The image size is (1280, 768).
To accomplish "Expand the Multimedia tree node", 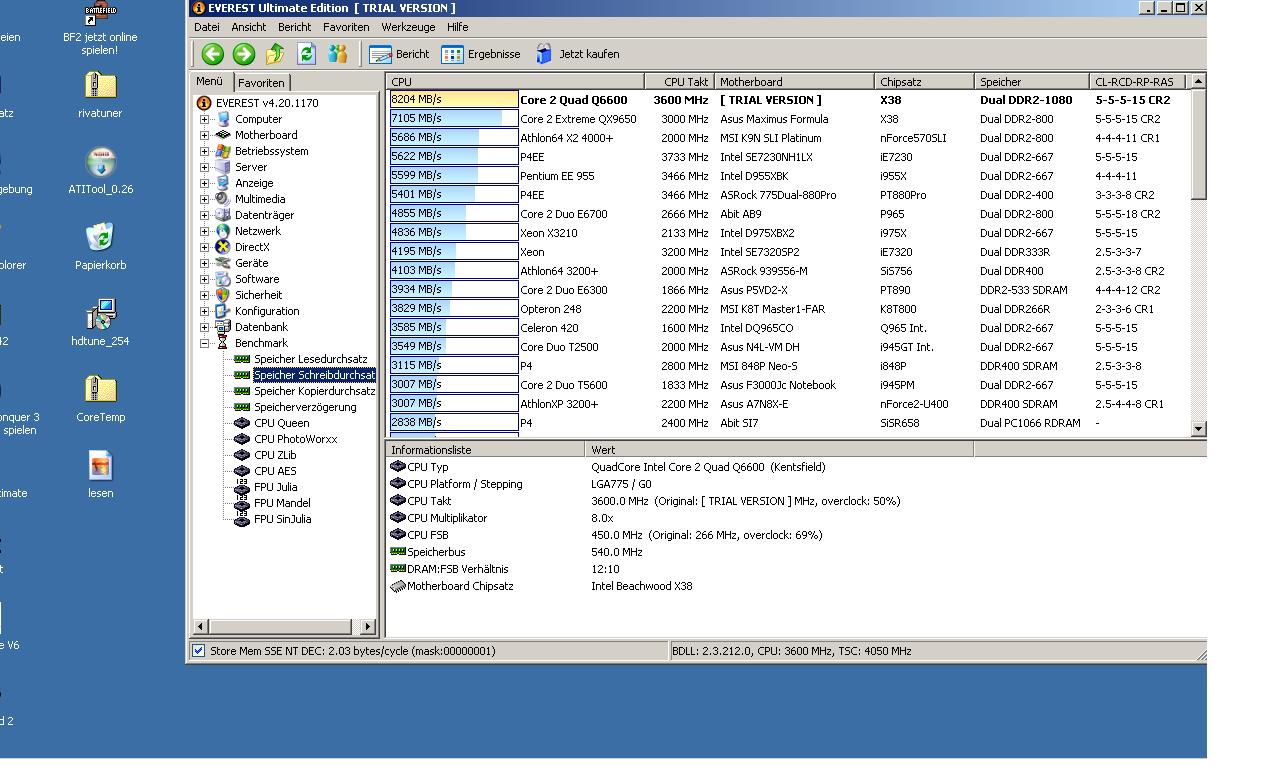I will 205,199.
